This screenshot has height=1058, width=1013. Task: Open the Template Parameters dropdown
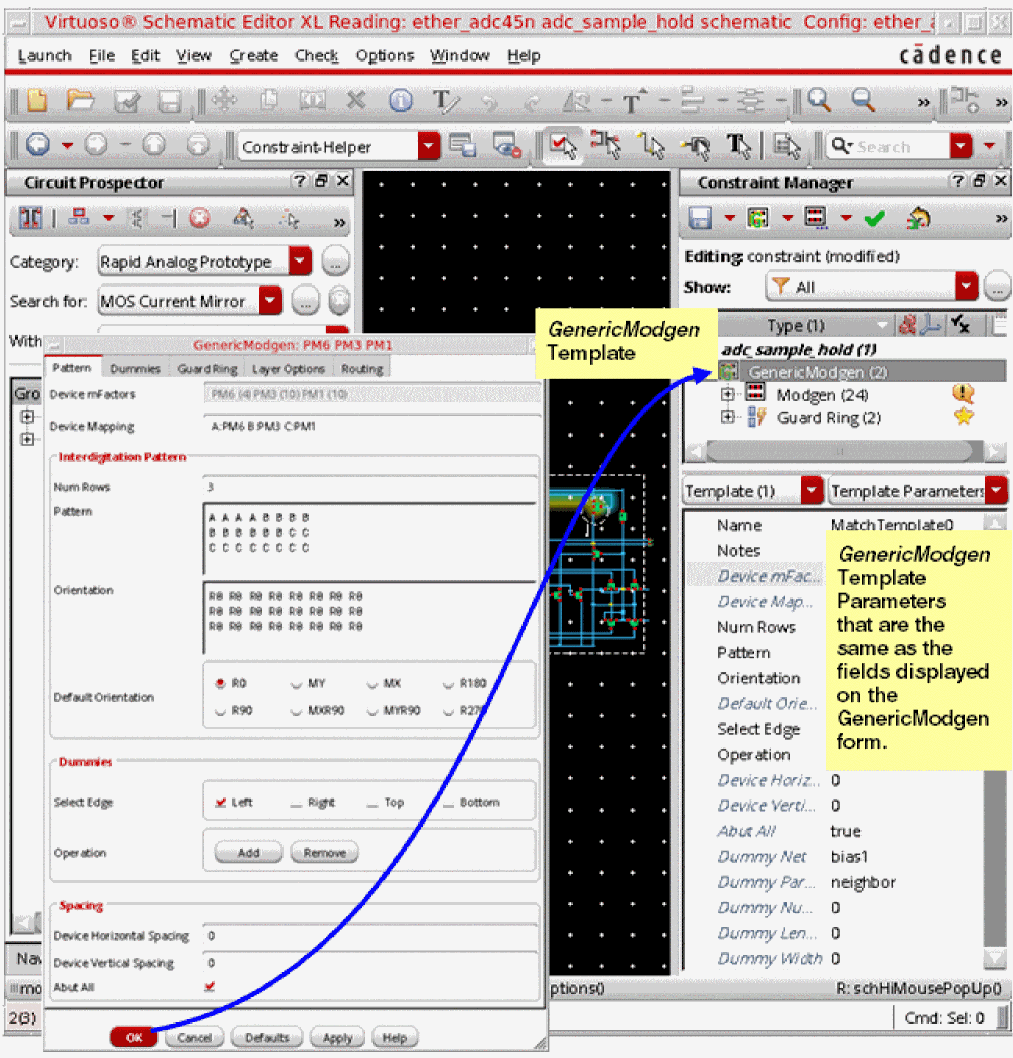click(x=996, y=491)
